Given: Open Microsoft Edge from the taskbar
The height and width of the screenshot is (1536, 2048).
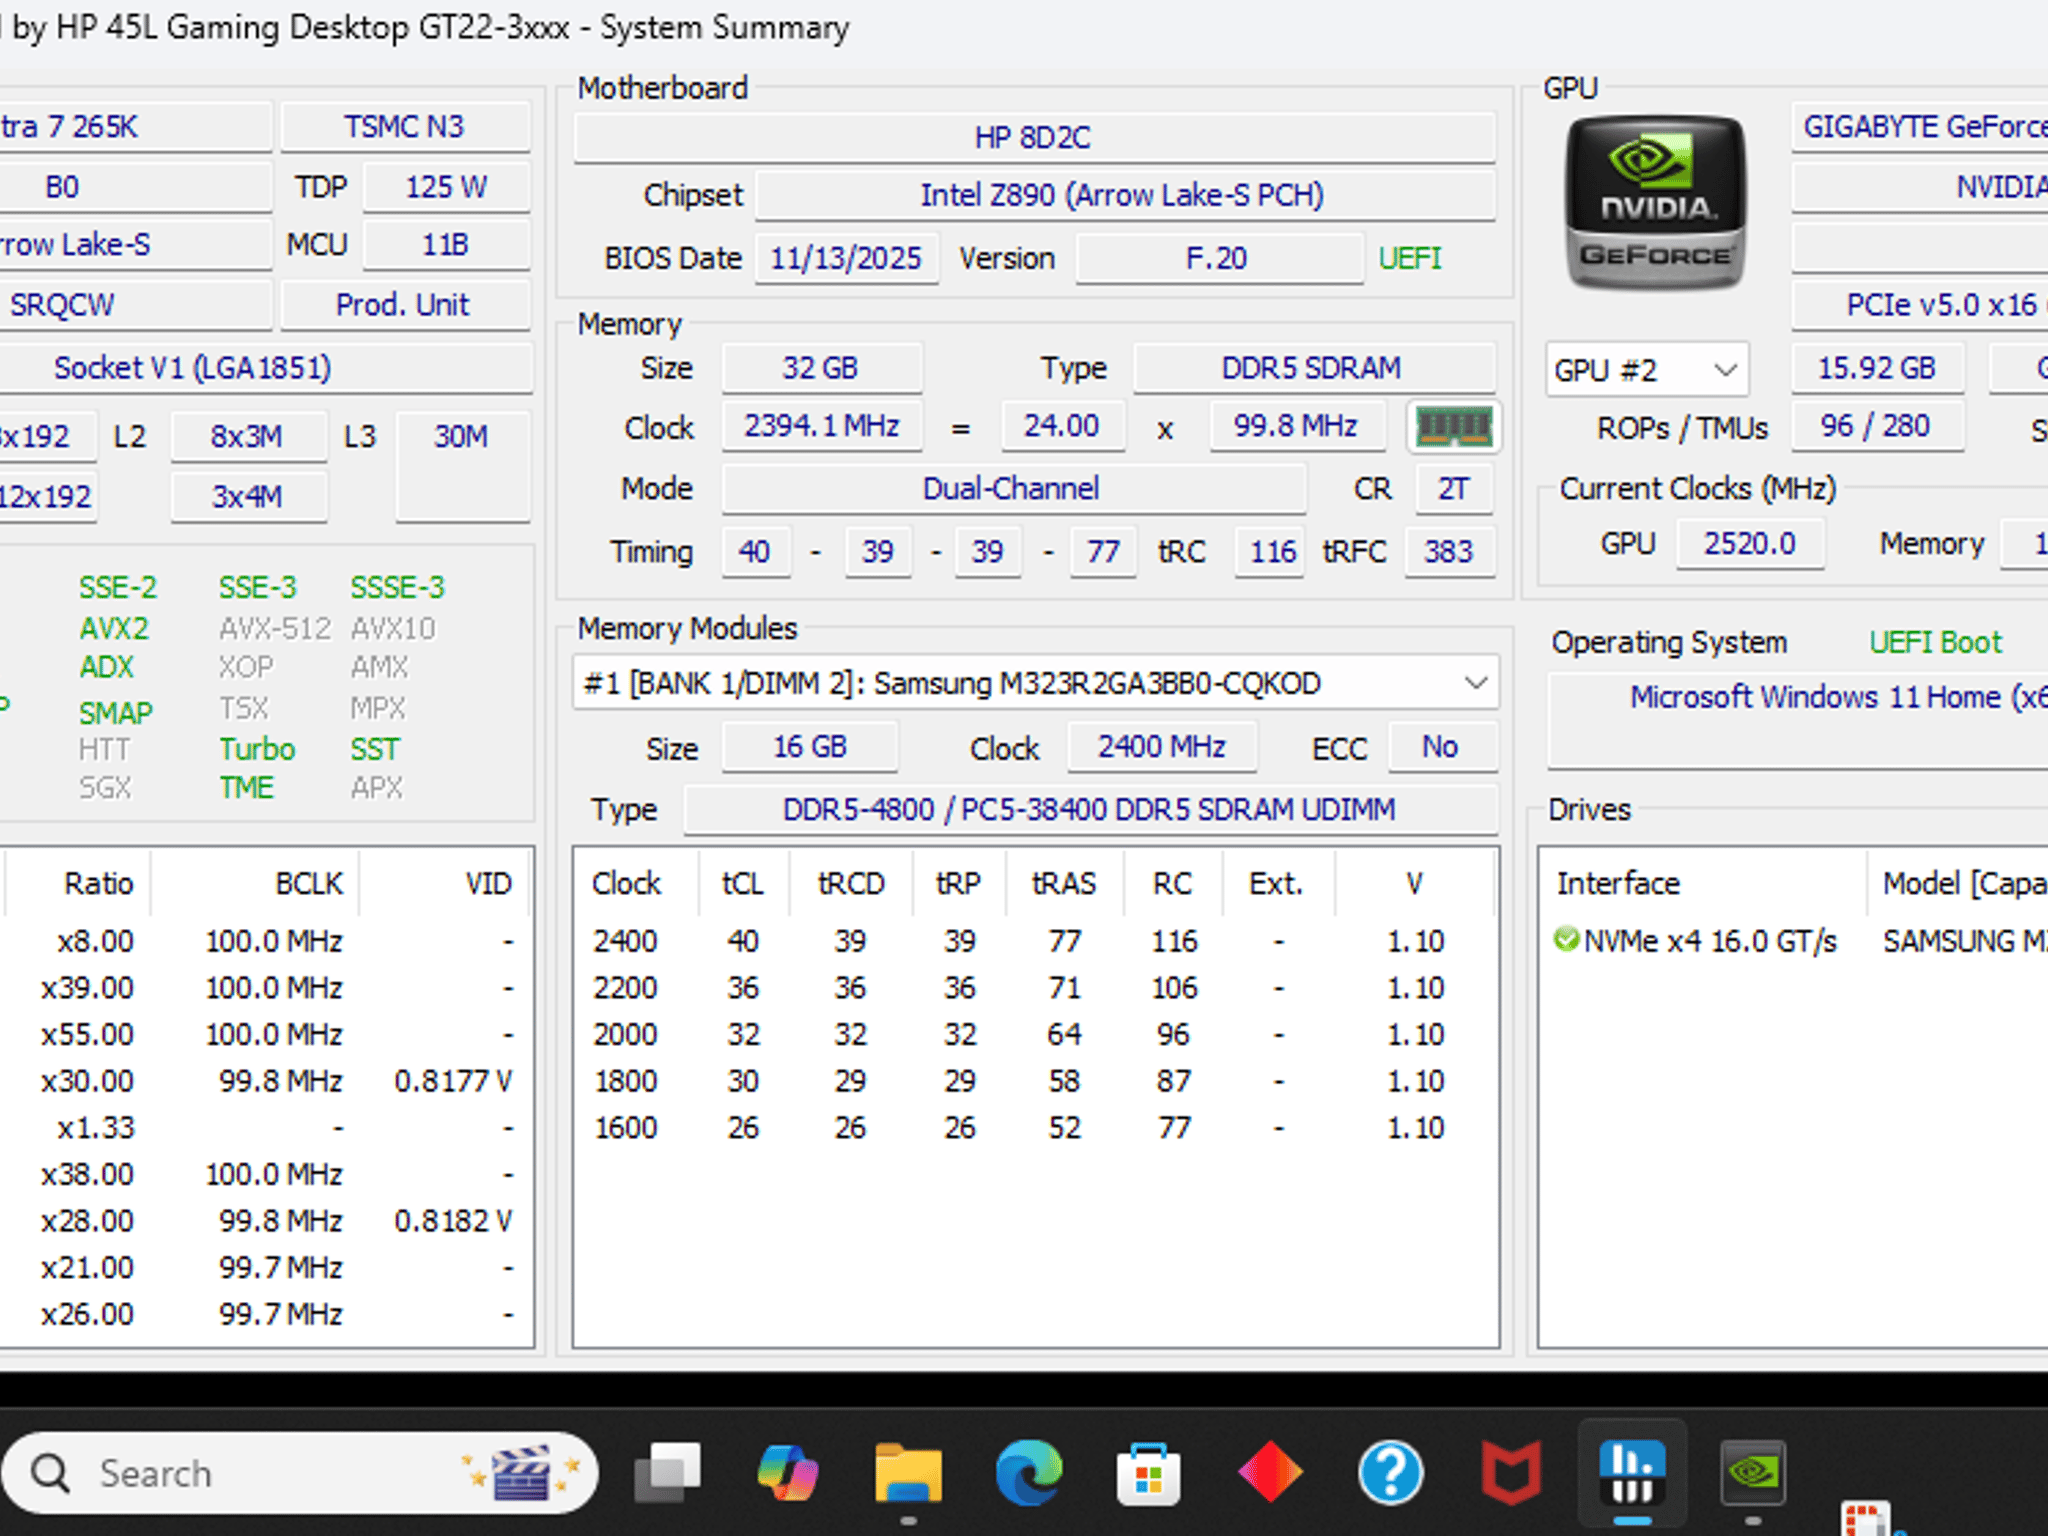Looking at the screenshot, I should click(x=1028, y=1473).
